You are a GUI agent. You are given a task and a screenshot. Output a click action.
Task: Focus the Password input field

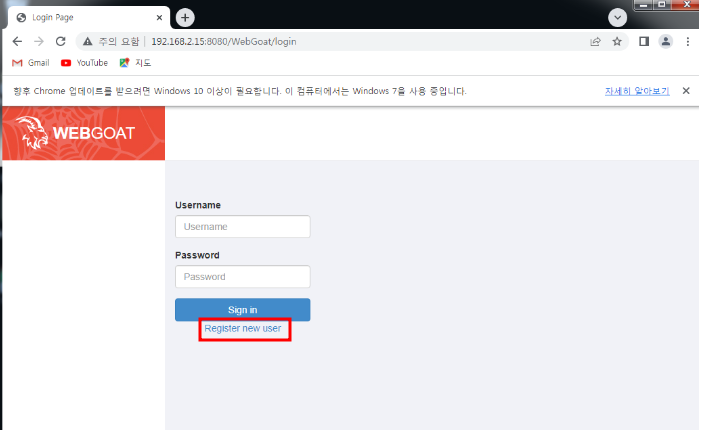[243, 277]
